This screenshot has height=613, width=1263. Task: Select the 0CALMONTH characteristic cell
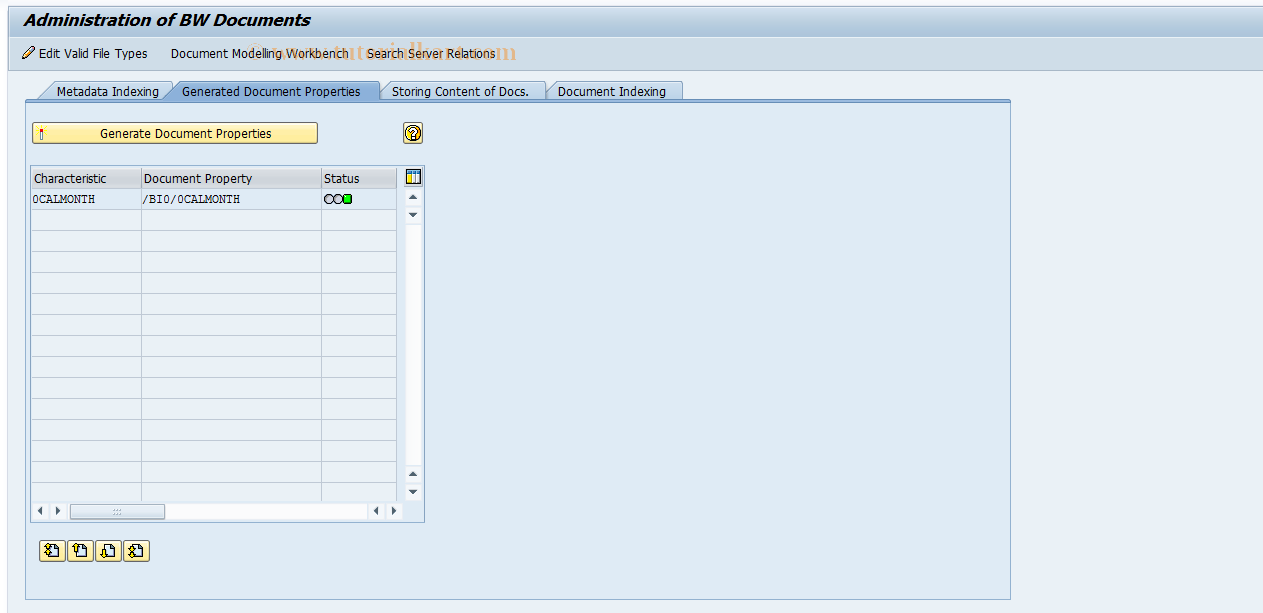tap(86, 199)
